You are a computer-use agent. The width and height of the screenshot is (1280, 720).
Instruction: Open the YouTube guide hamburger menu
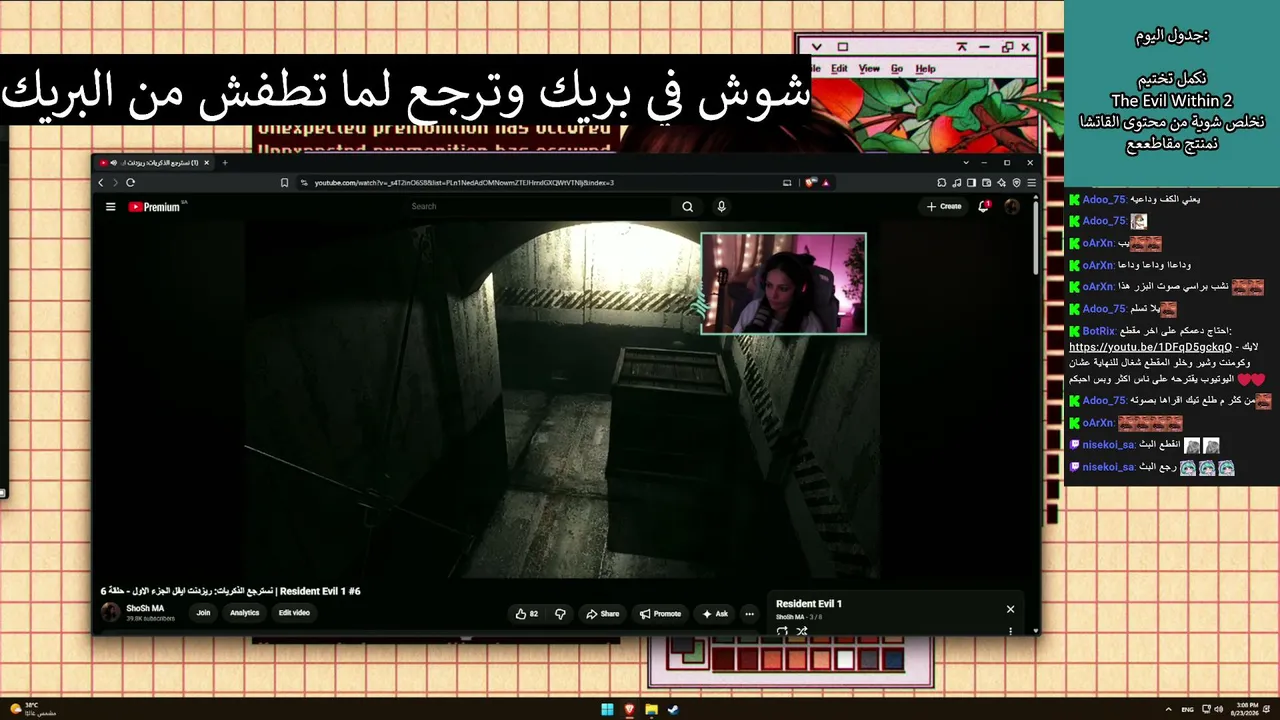pyautogui.click(x=111, y=207)
